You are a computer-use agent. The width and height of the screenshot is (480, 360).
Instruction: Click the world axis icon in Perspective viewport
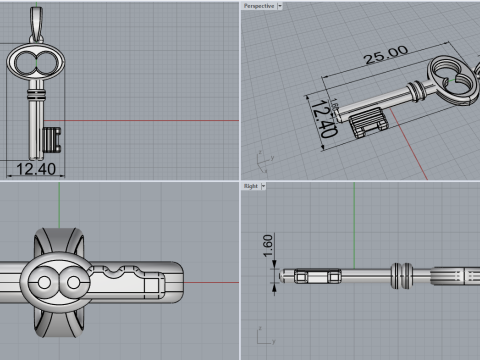[265, 162]
